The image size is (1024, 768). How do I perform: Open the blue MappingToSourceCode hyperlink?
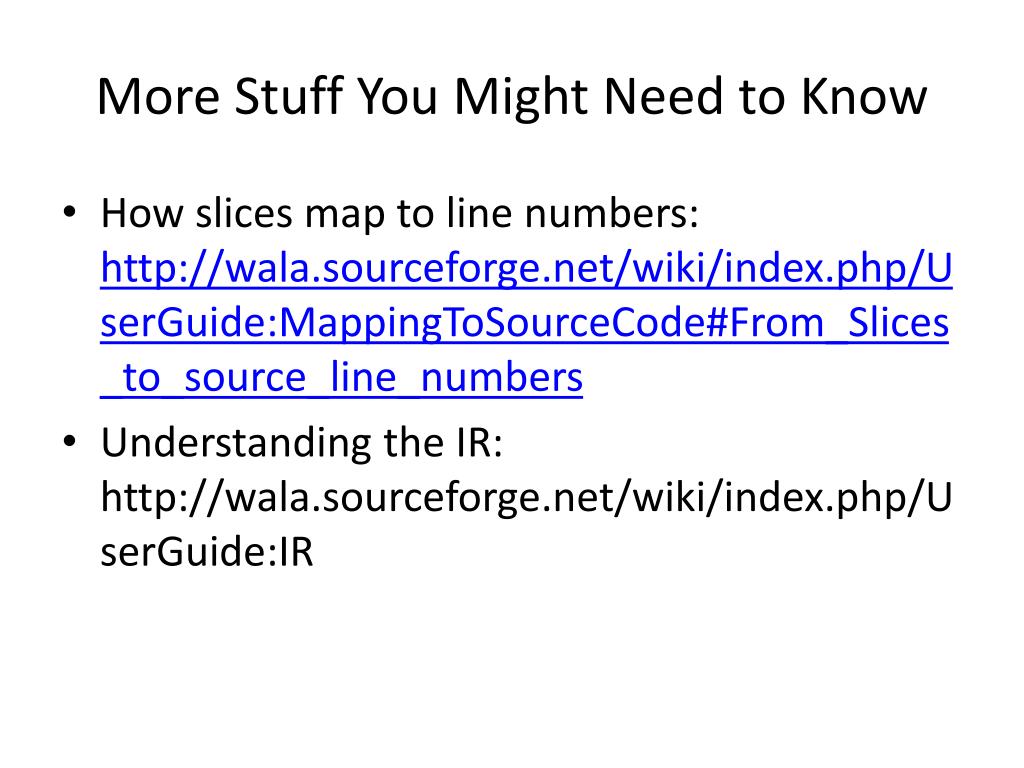pos(526,323)
